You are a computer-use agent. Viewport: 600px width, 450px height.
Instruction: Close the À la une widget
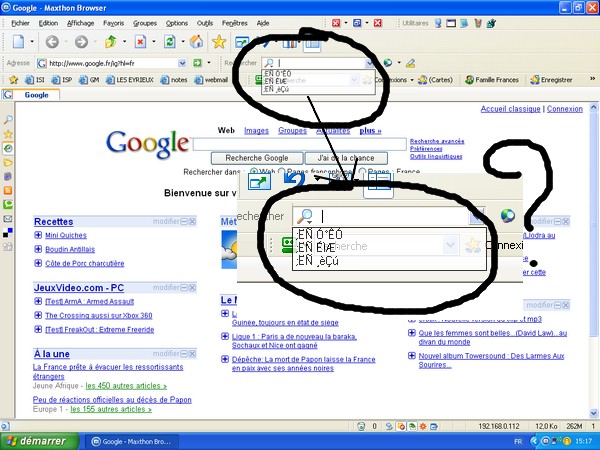[192, 354]
